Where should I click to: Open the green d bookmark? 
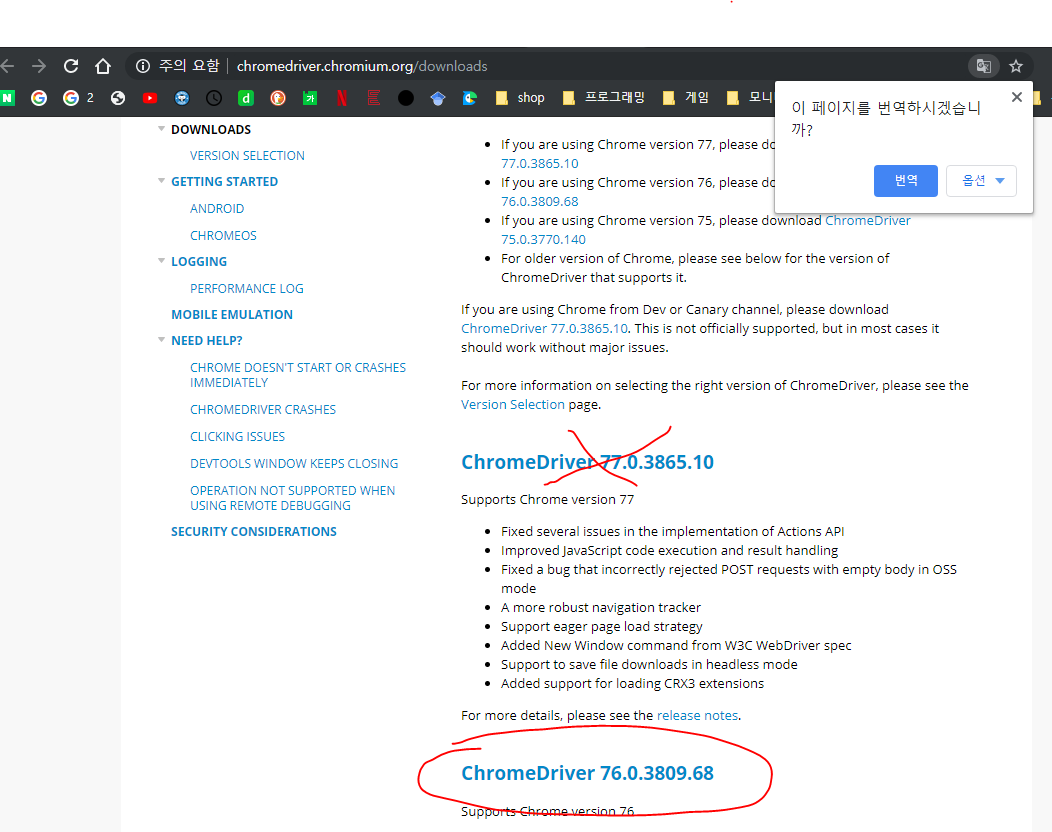[x=246, y=98]
